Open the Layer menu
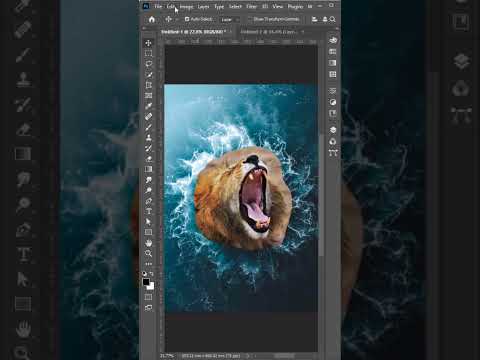Viewport: 480px width, 360px height. (x=203, y=6)
